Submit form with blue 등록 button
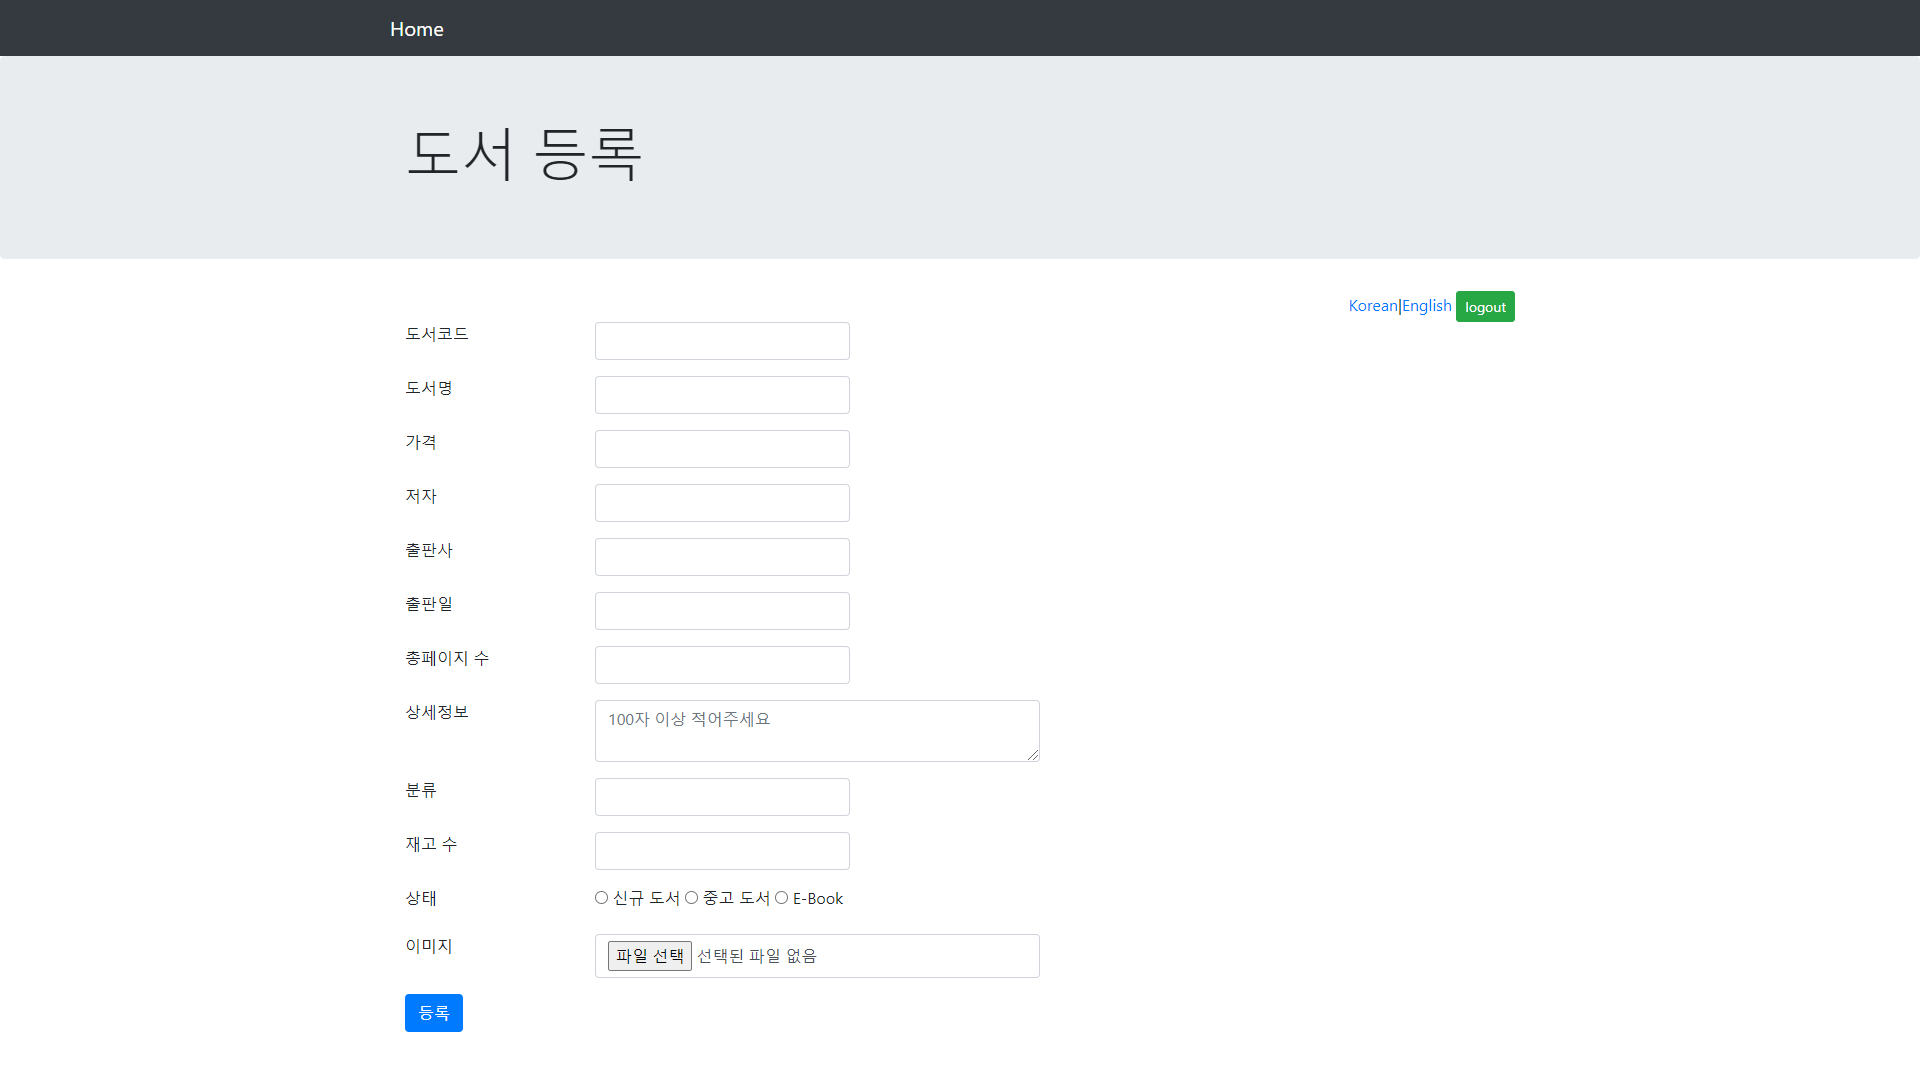The height and width of the screenshot is (1080, 1920). (x=433, y=1013)
